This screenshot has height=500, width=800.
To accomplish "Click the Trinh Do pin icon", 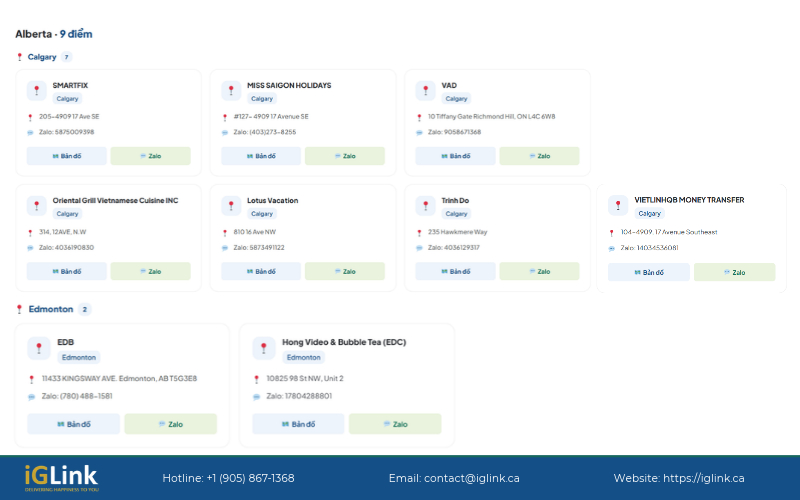I will point(426,206).
